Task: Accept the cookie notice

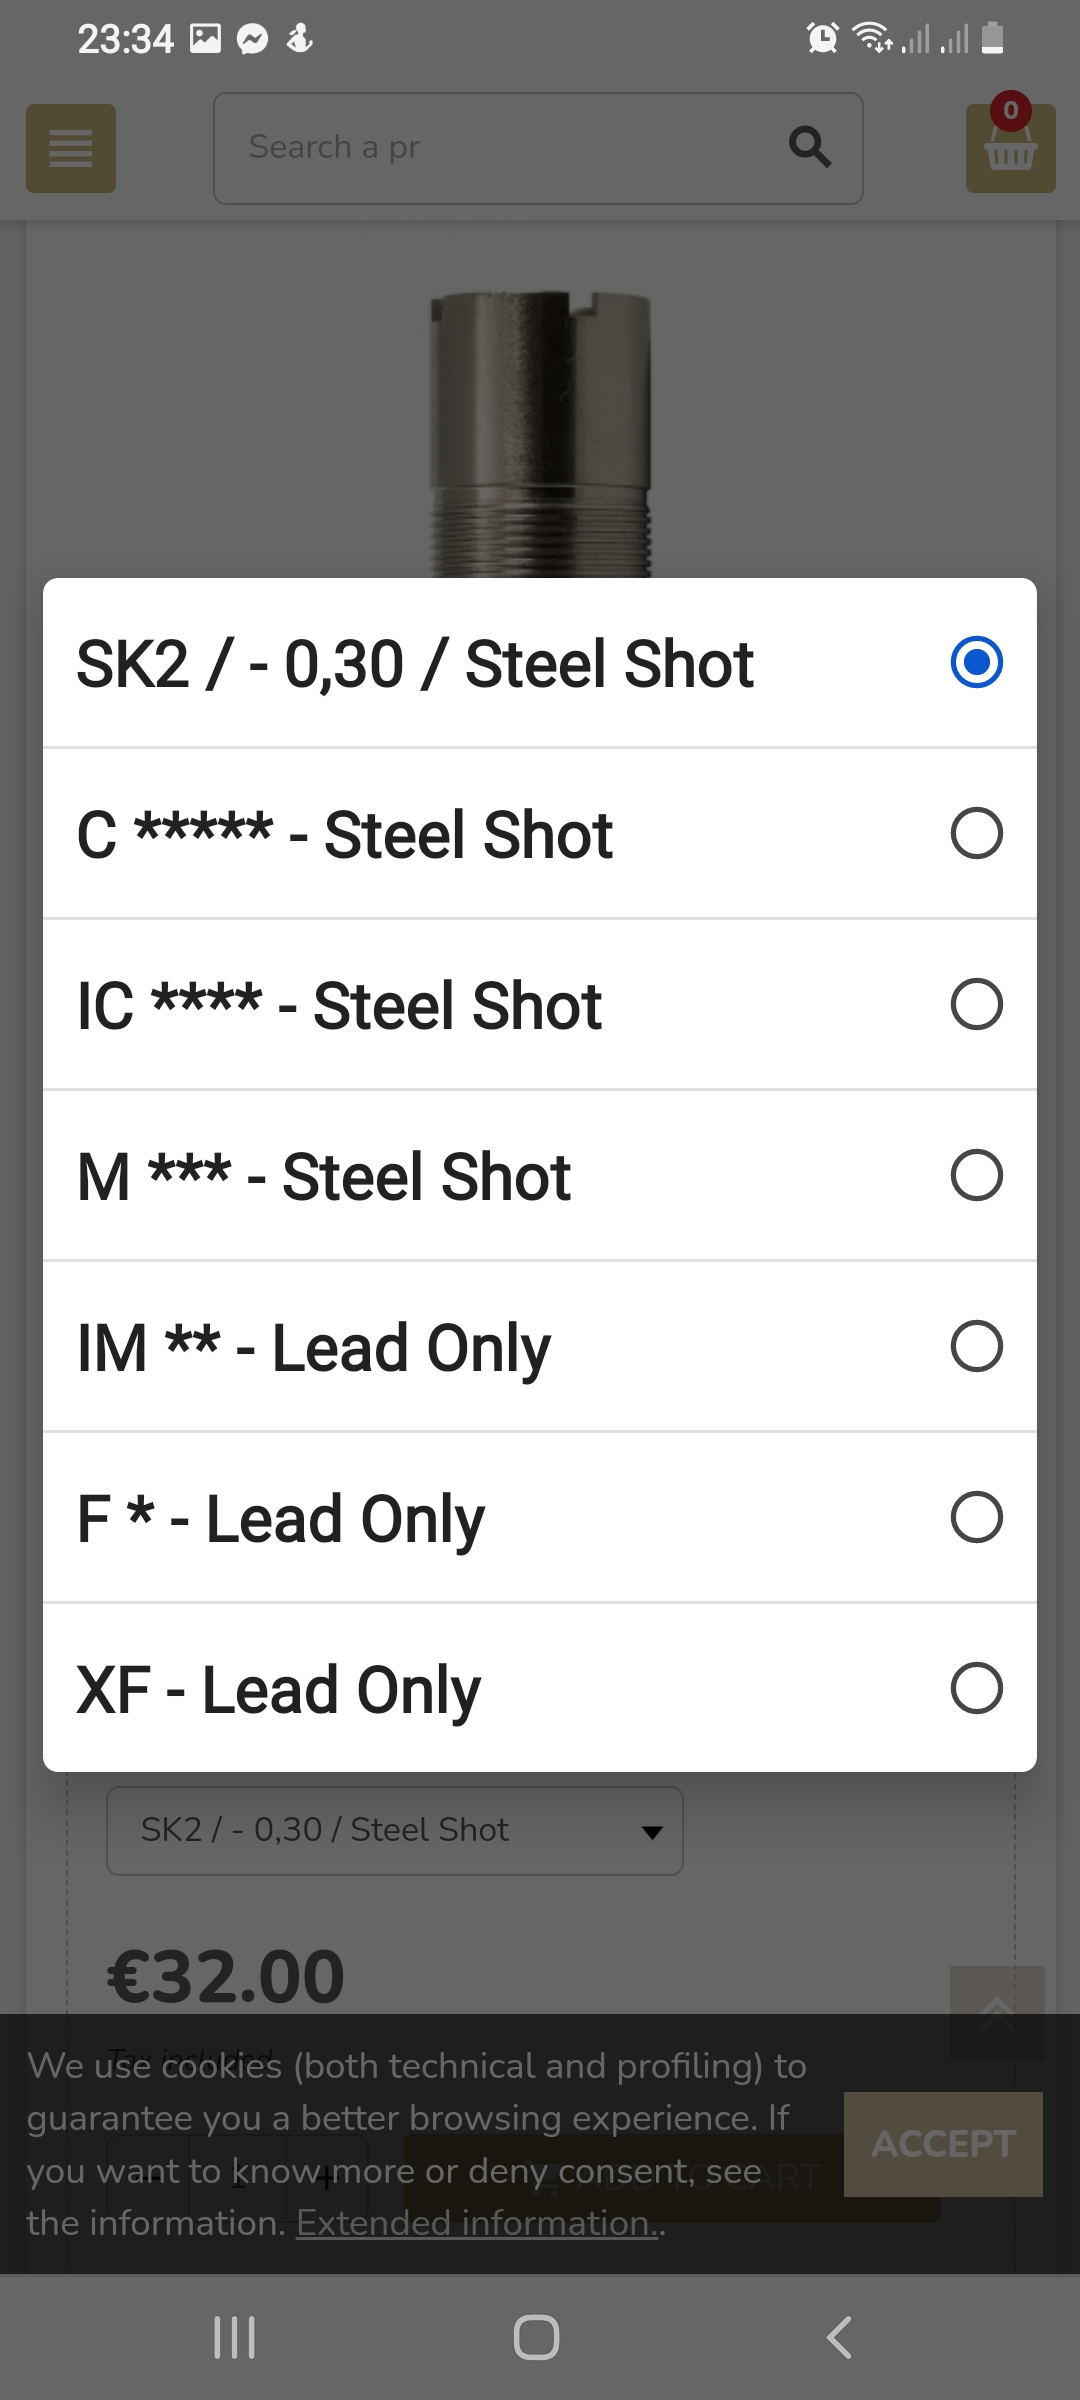Action: (x=943, y=2144)
